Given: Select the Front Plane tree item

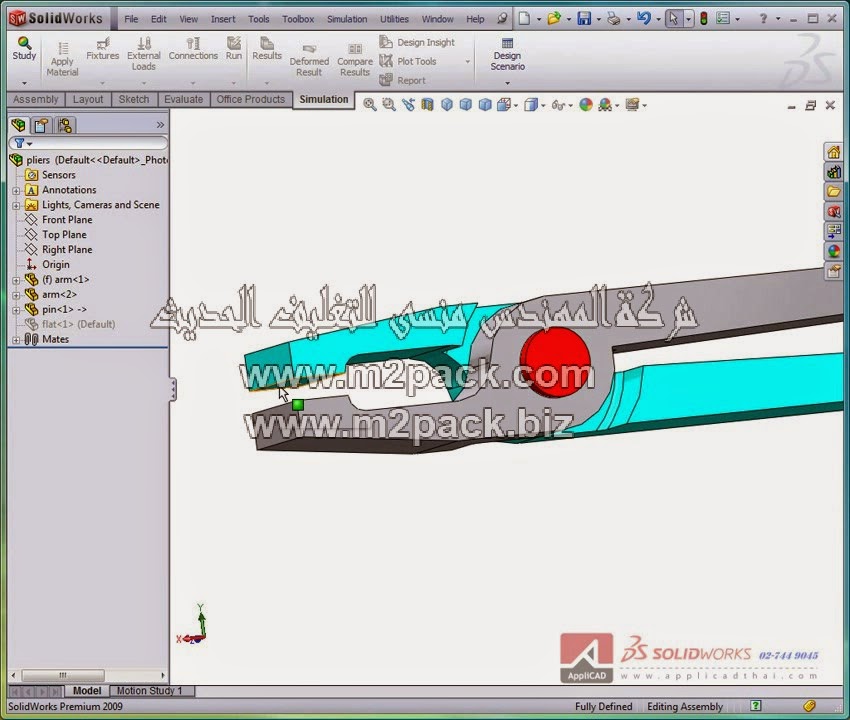Looking at the screenshot, I should point(67,220).
